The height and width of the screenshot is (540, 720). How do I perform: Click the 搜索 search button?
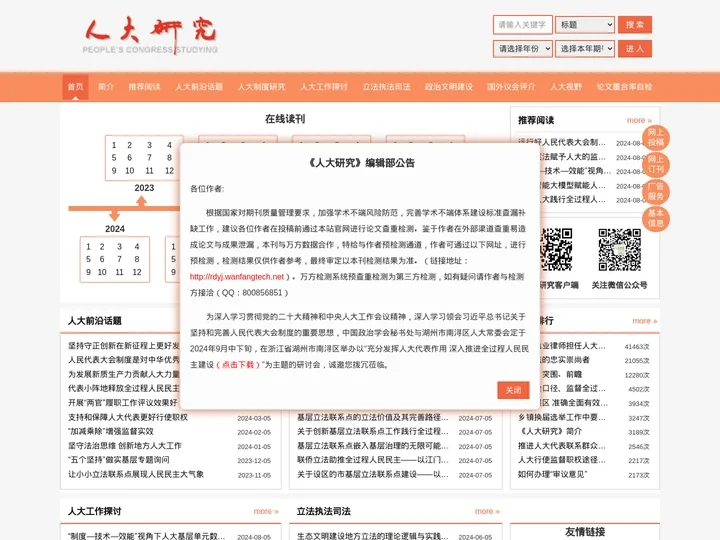635,25
